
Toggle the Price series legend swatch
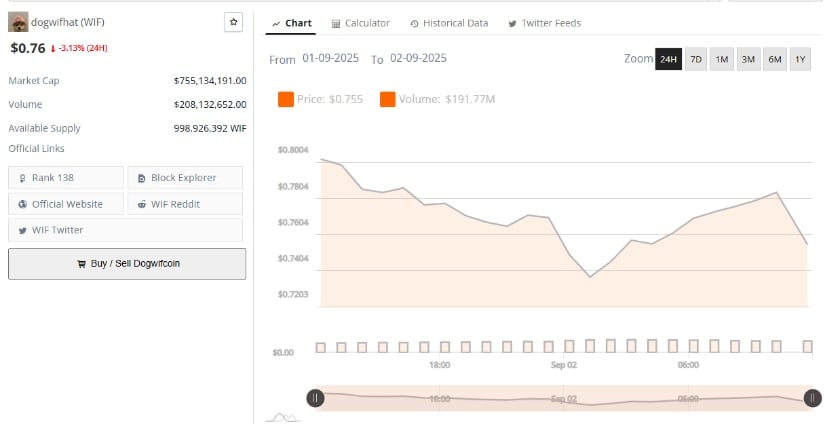tap(286, 99)
